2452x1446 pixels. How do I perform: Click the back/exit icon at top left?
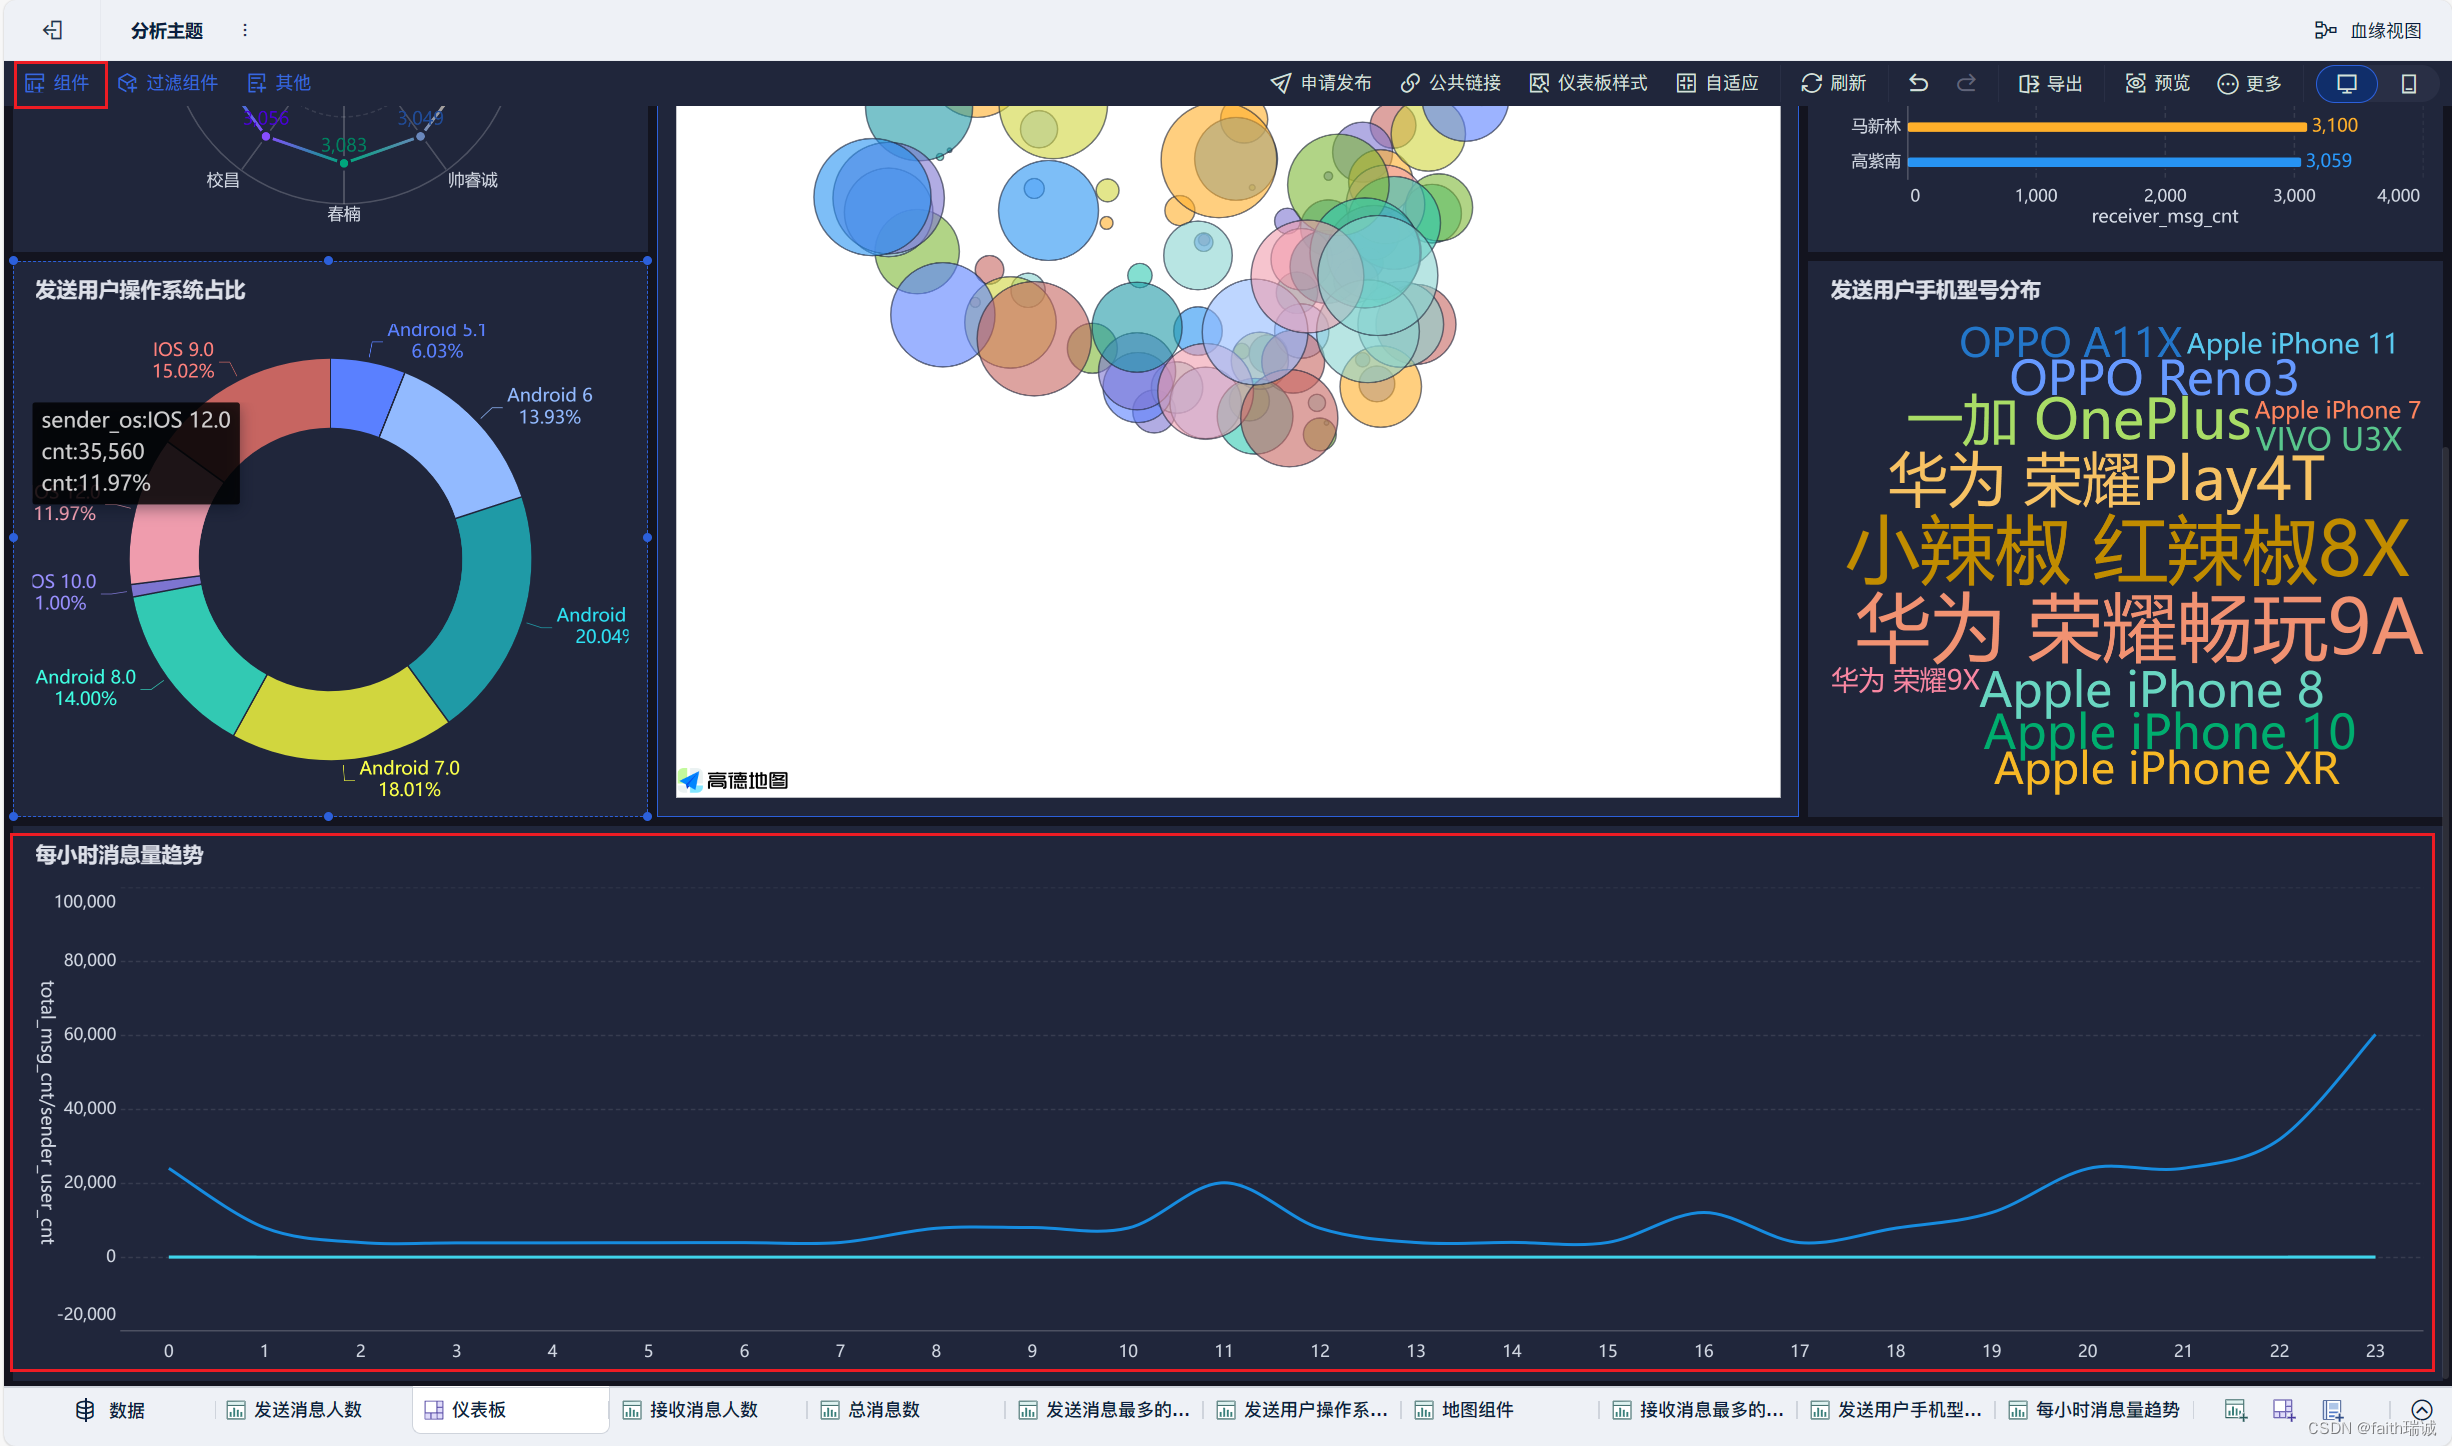pos(53,30)
